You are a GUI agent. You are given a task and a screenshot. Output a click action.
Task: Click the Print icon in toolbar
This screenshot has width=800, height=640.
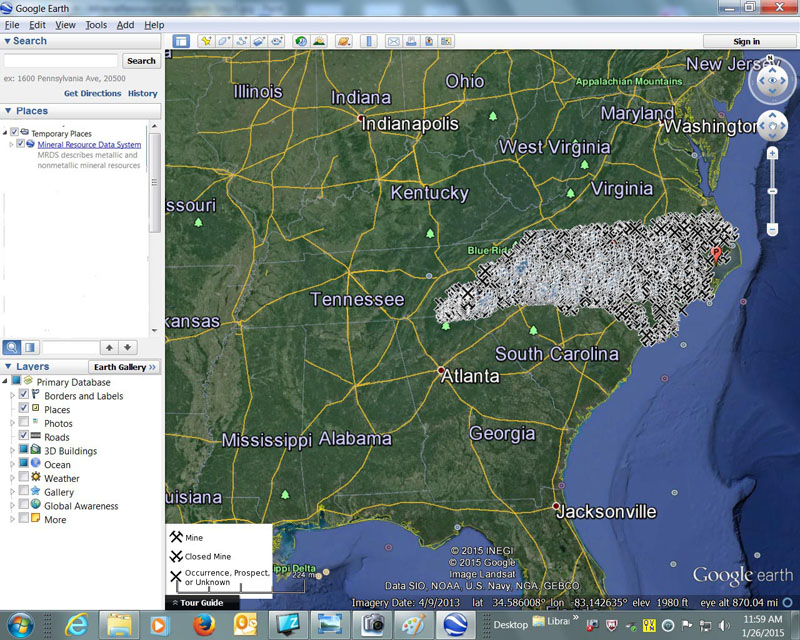[411, 41]
